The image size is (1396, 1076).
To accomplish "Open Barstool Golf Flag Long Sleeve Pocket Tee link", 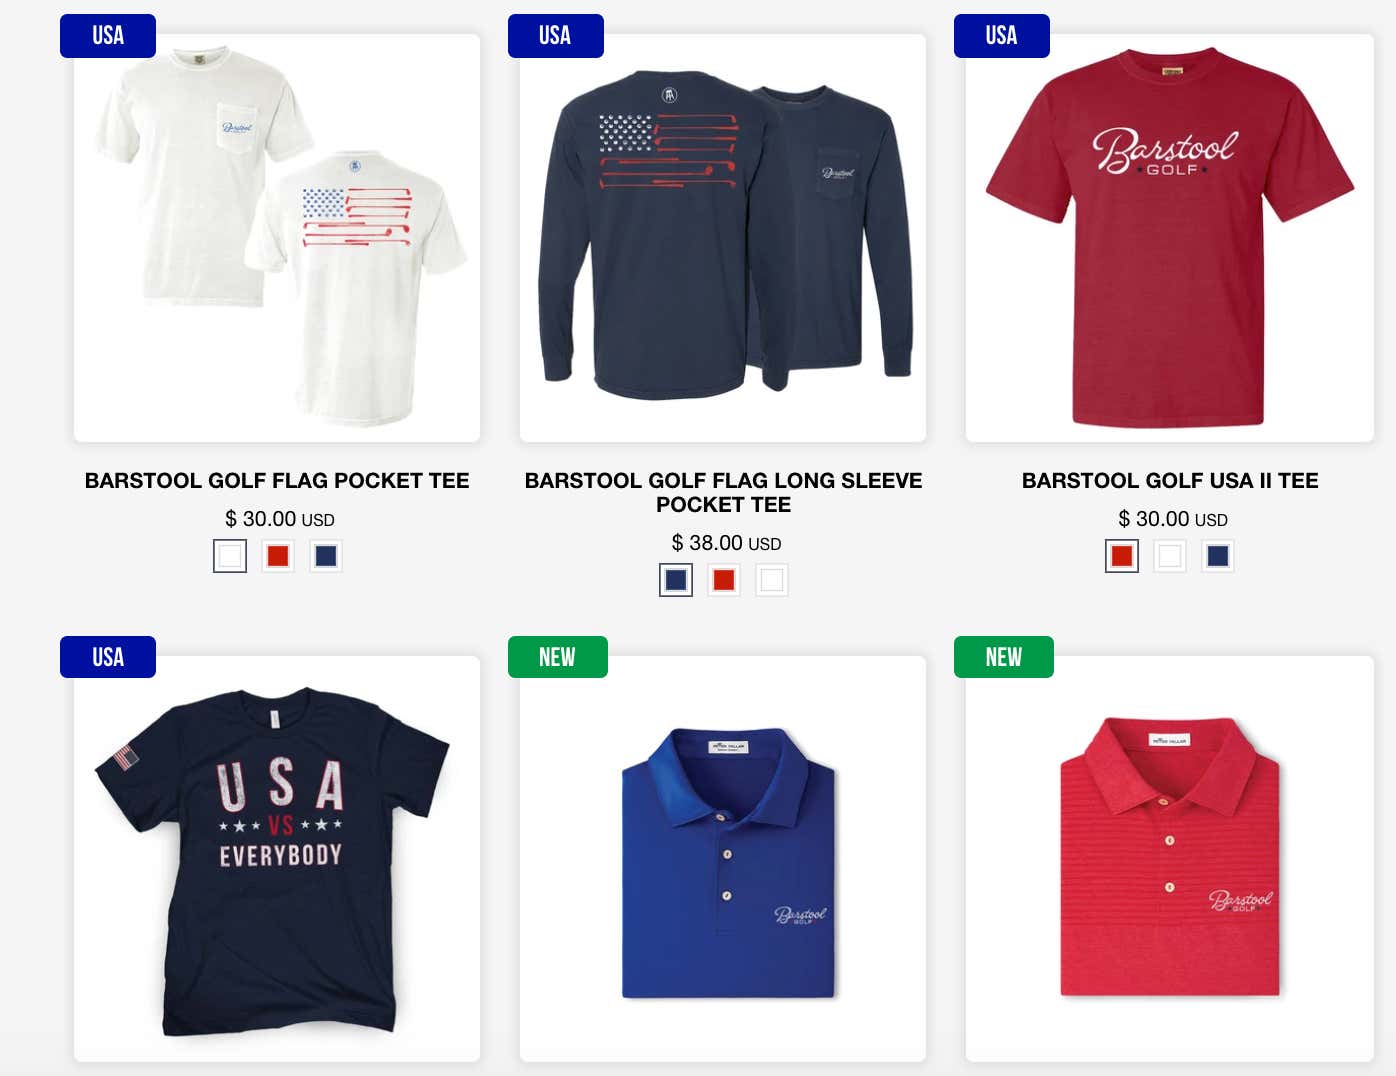I will [x=723, y=493].
